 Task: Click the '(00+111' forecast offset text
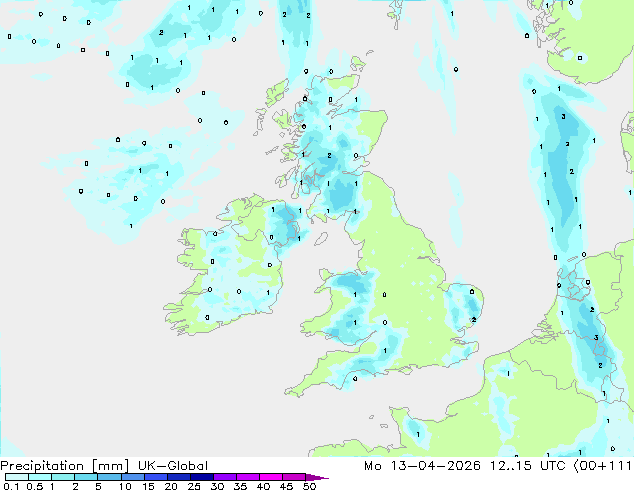pos(602,466)
